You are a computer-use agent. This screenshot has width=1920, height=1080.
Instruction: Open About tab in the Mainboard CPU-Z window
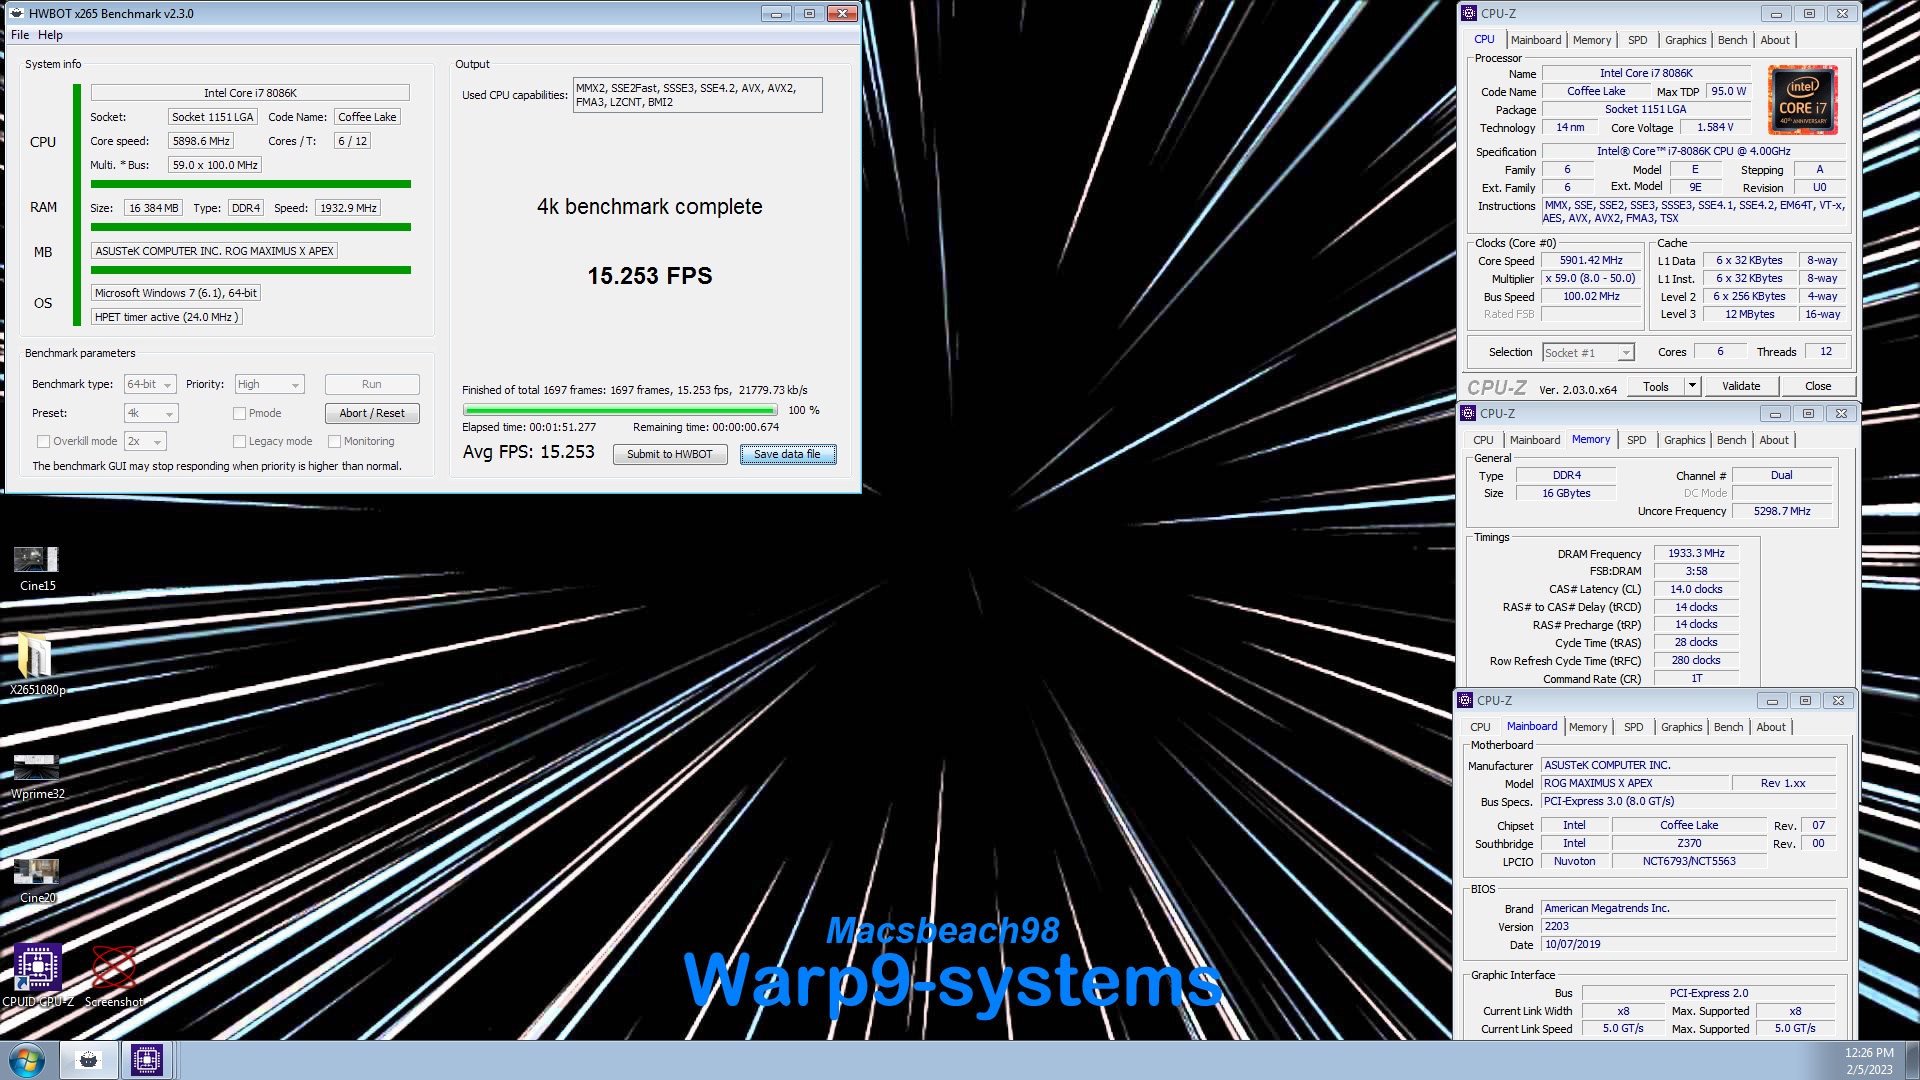click(1770, 727)
